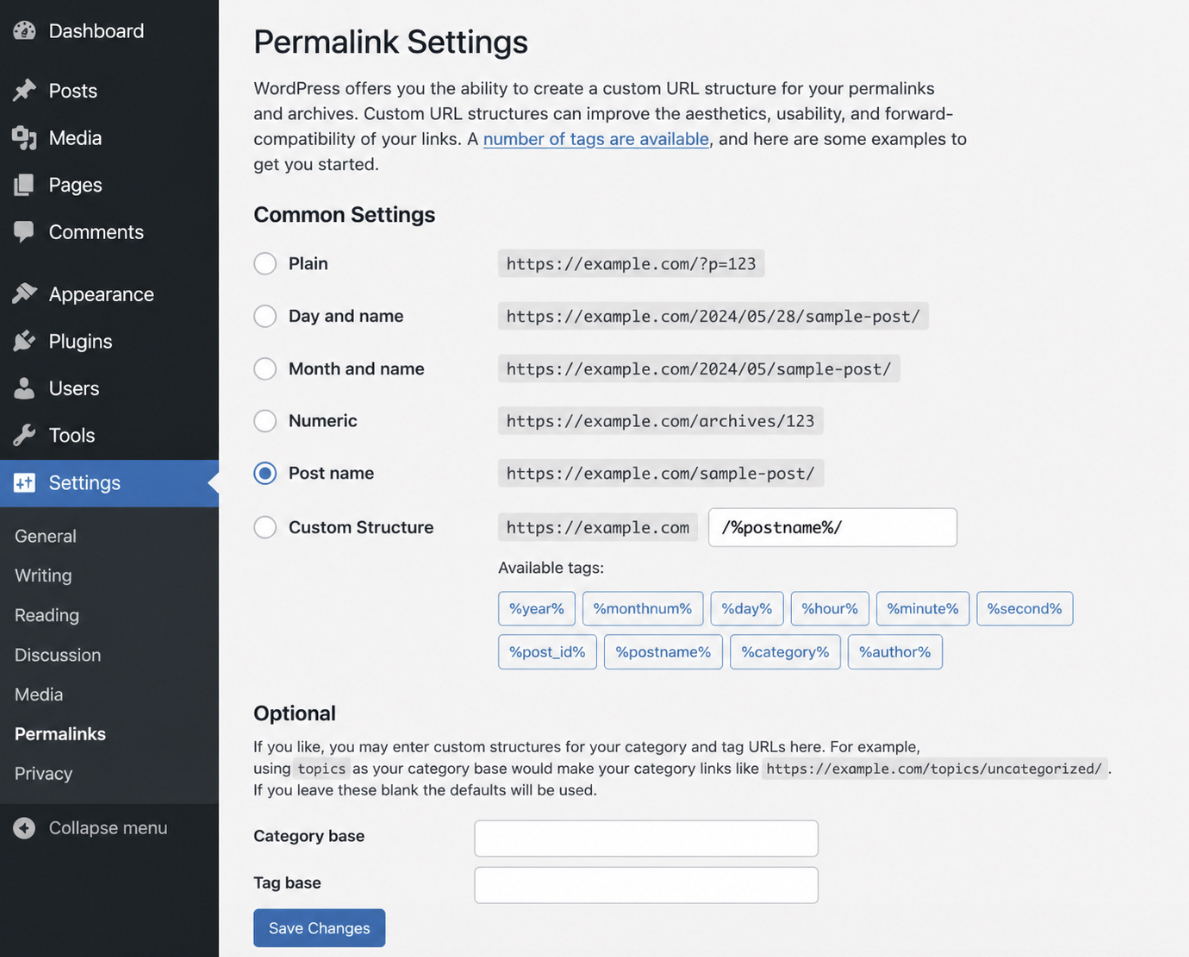
Task: Click the Appearance paintbrush icon
Action: tap(24, 294)
